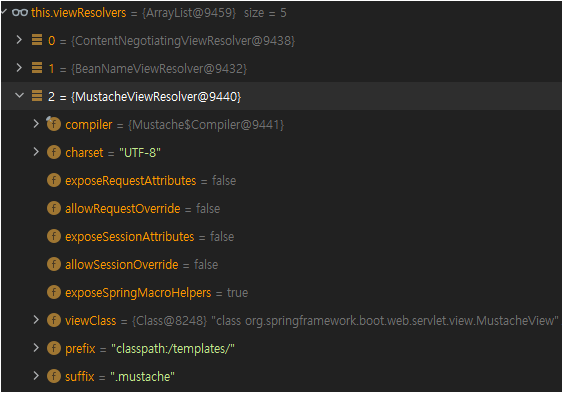This screenshot has height=393, width=563.
Task: Select false value of exposeSessionAttributes
Action: (x=222, y=237)
